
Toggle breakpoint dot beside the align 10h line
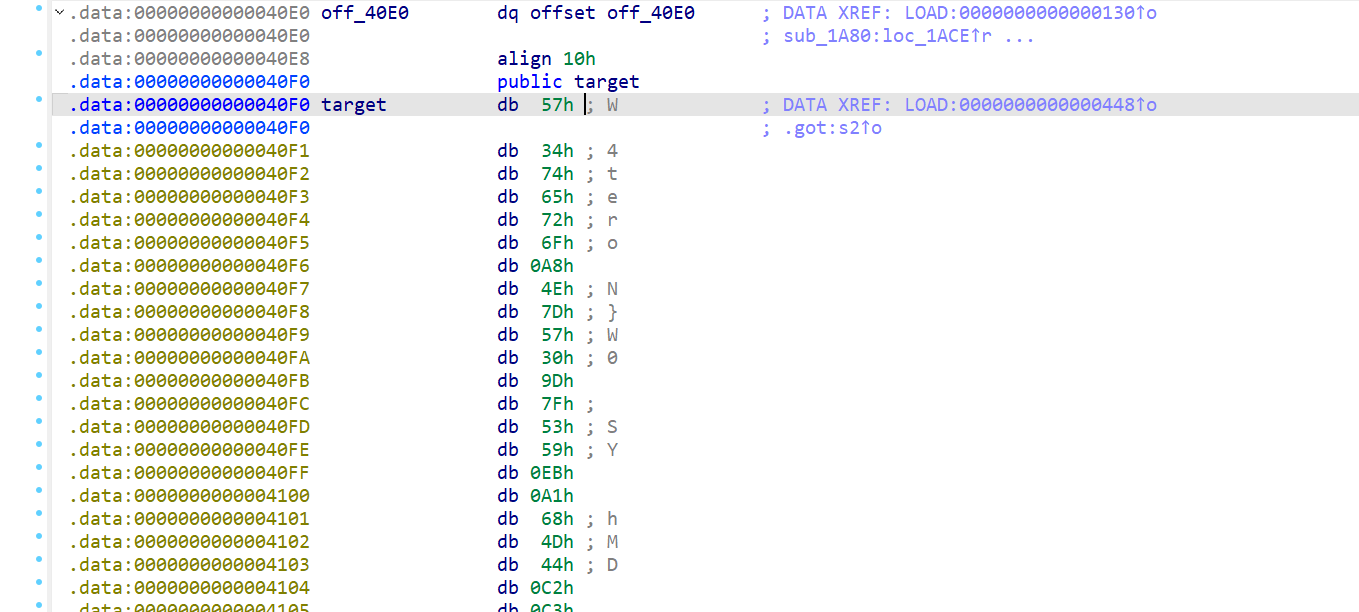click(x=39, y=53)
